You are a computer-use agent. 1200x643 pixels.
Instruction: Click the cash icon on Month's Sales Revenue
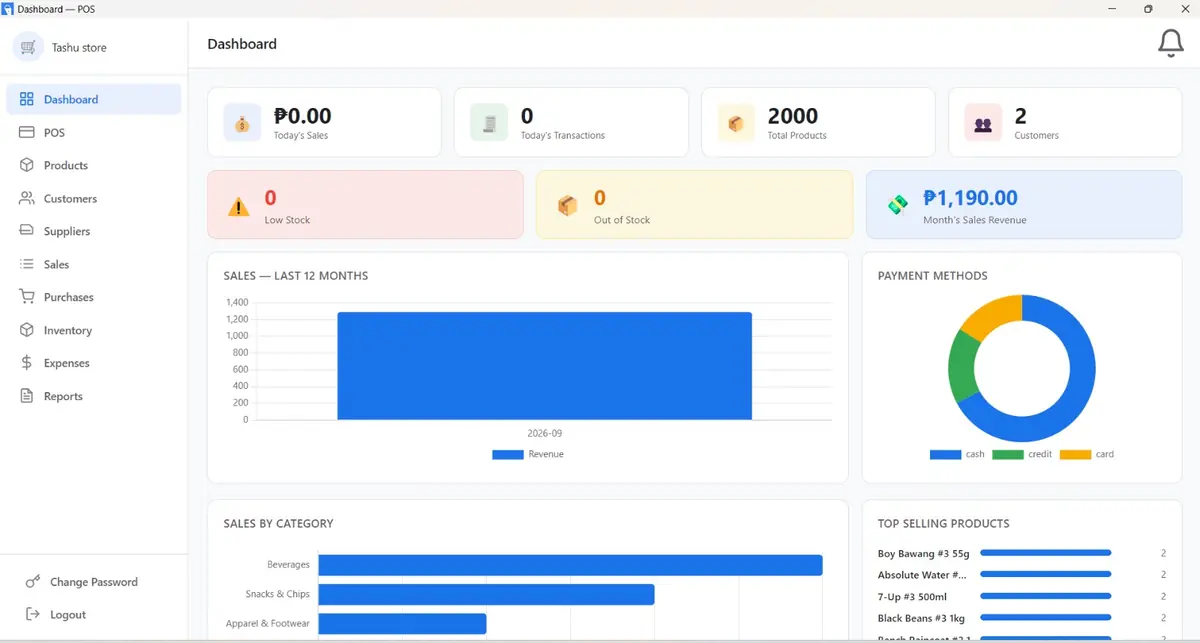point(897,205)
